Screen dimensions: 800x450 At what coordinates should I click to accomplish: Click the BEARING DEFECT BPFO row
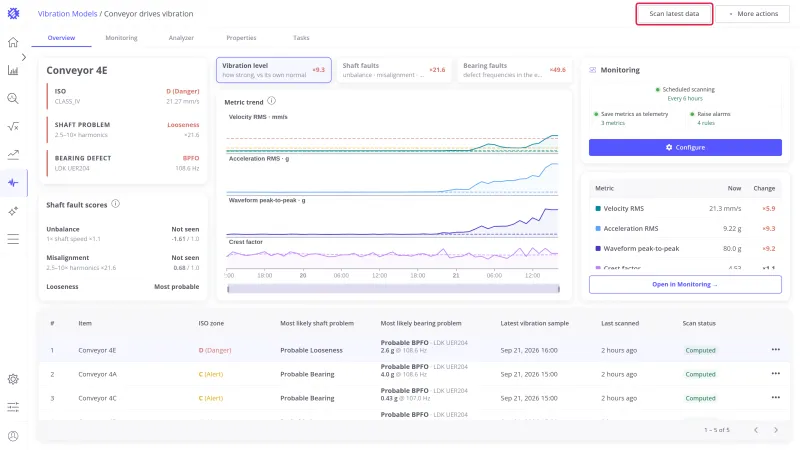tap(123, 163)
